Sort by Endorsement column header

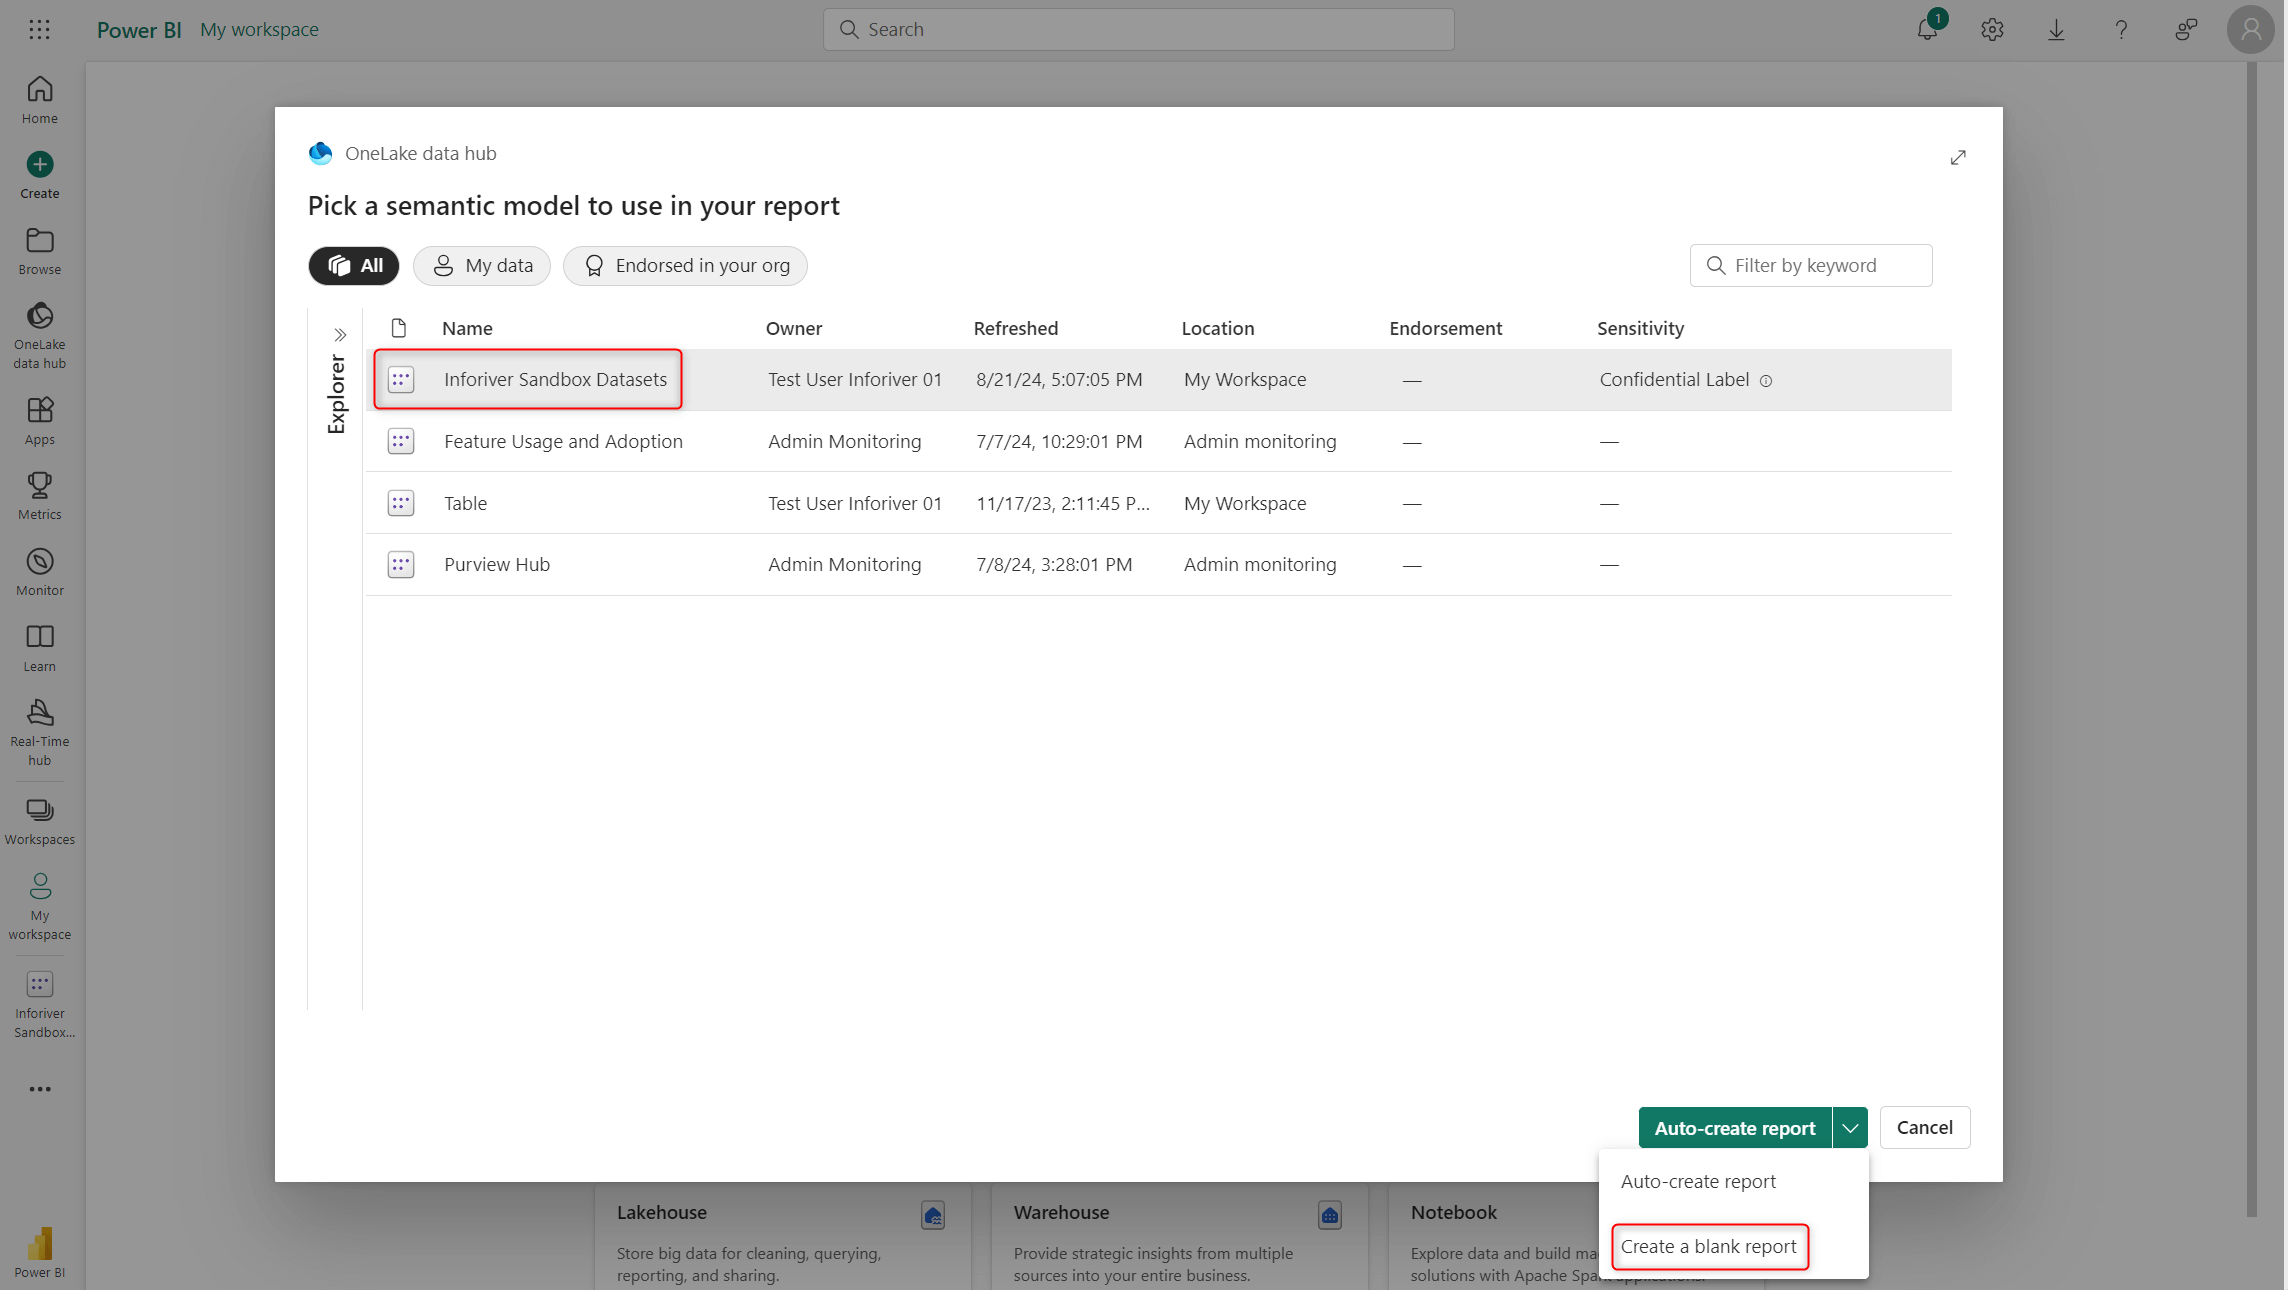pyautogui.click(x=1445, y=328)
